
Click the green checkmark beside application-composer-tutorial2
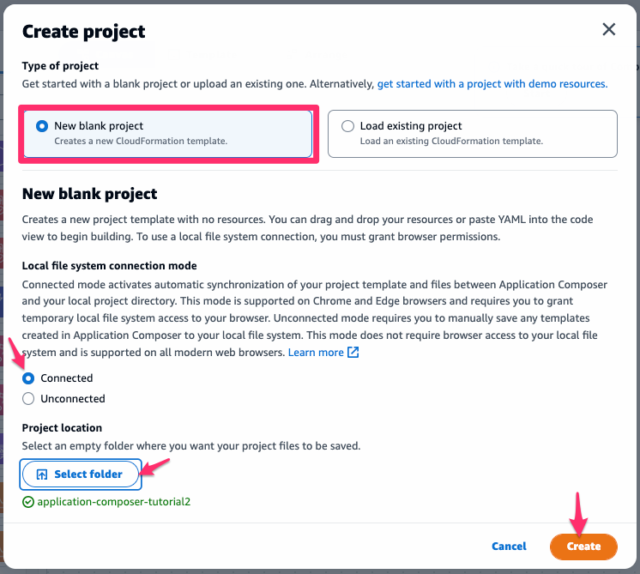28,501
